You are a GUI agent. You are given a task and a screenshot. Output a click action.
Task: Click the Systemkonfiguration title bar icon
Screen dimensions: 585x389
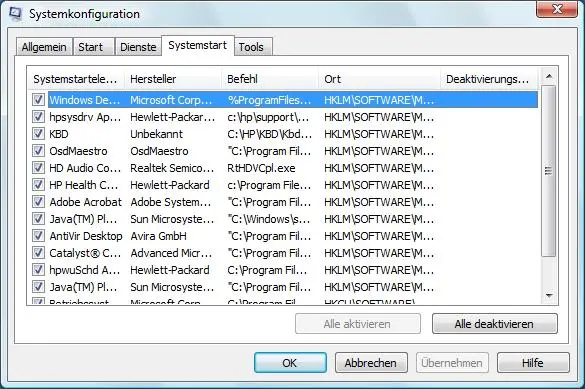[x=15, y=14]
